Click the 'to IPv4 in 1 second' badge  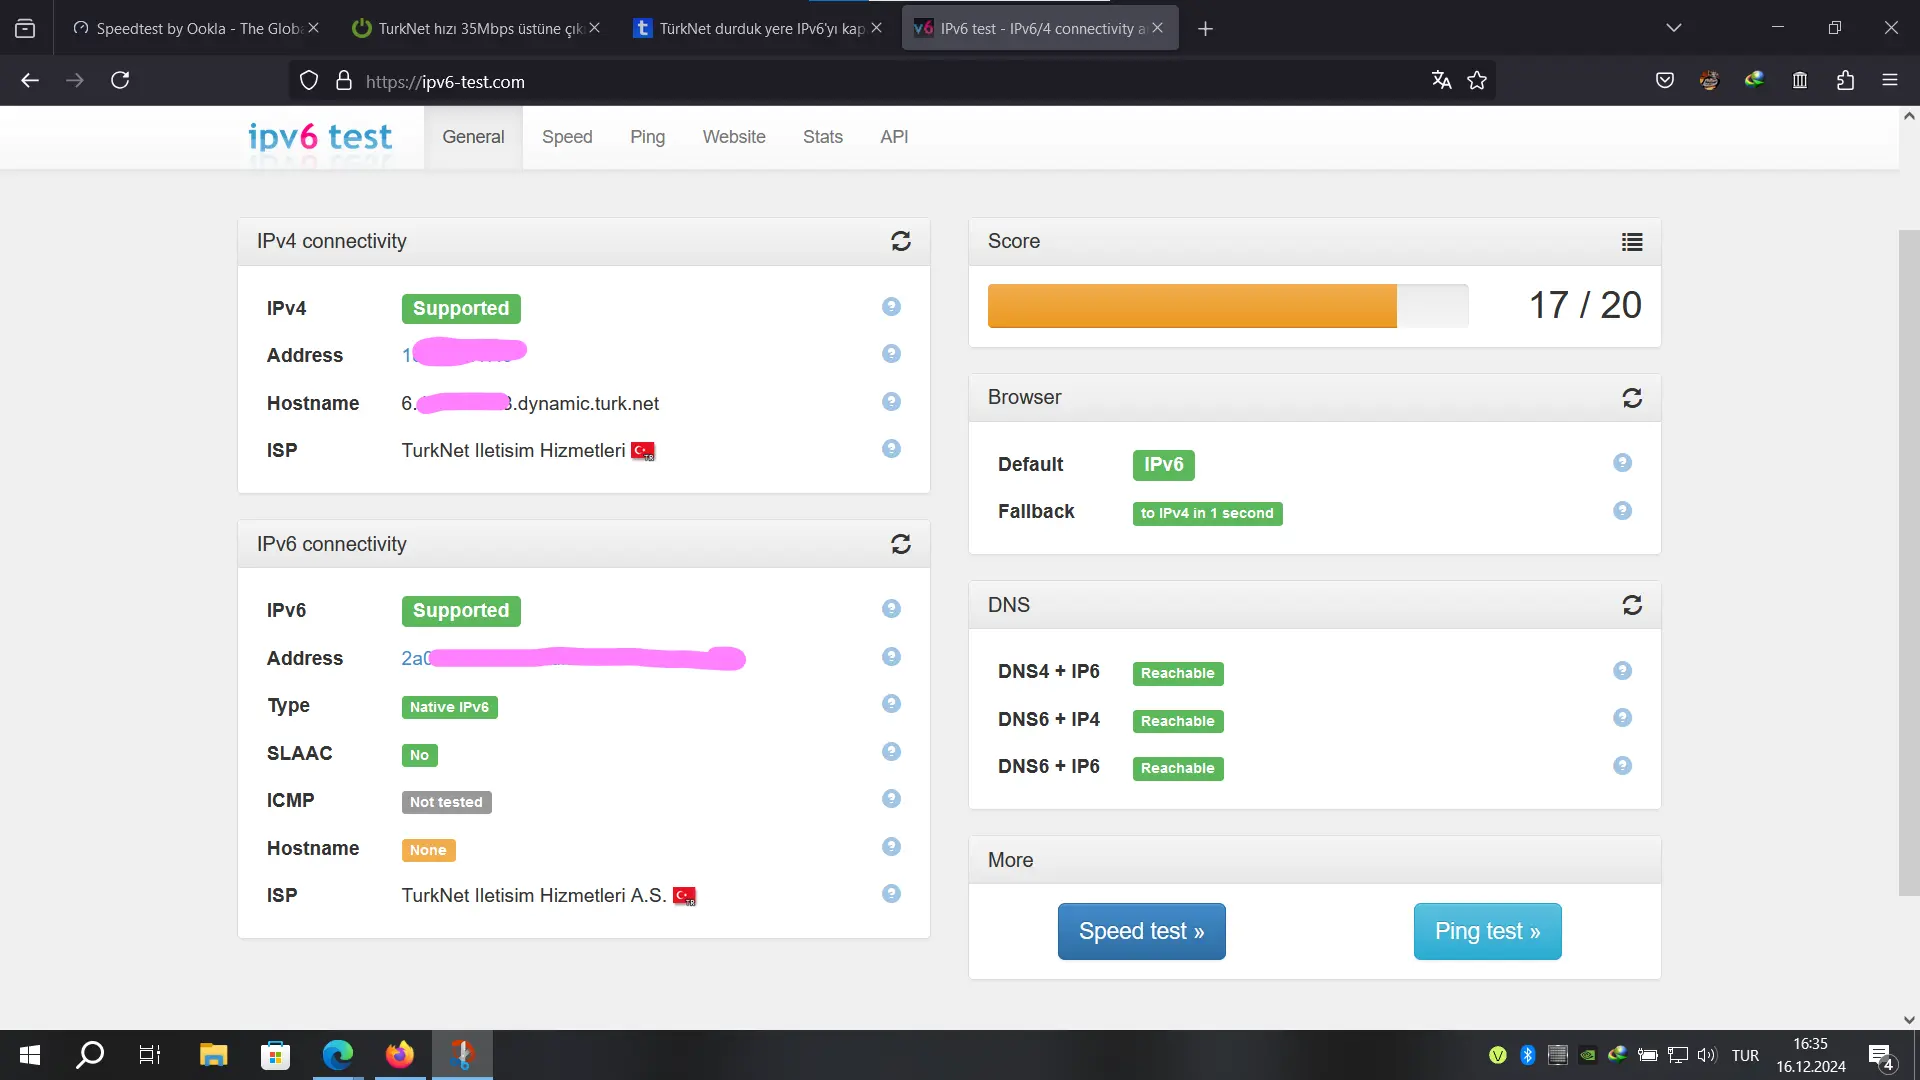(x=1207, y=513)
